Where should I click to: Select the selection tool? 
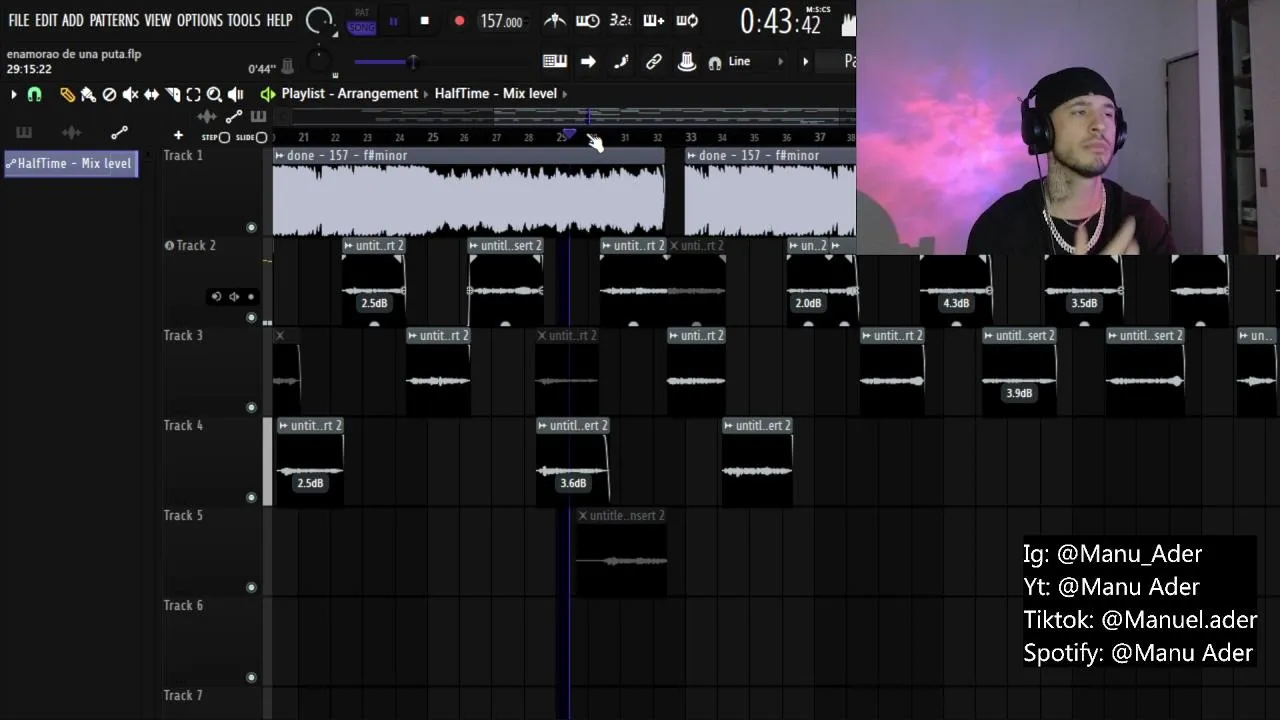193,95
